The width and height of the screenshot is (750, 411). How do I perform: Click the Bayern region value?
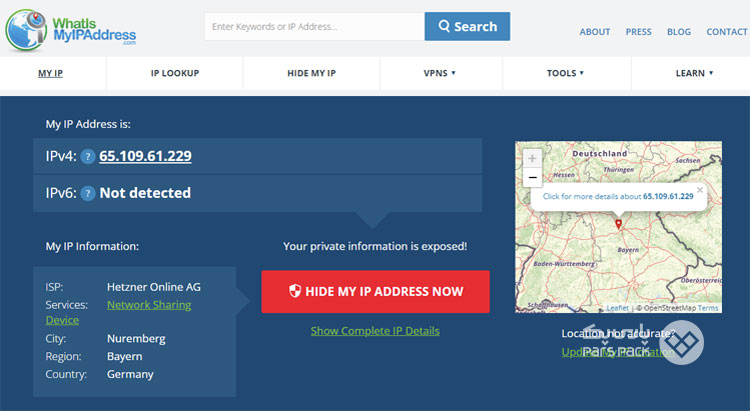(x=124, y=356)
